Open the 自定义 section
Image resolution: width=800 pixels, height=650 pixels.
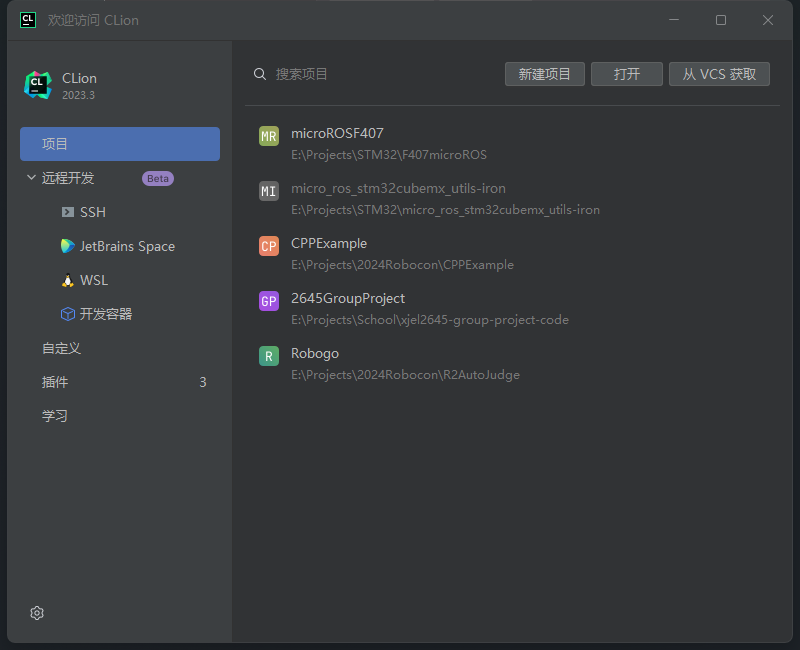click(x=62, y=348)
